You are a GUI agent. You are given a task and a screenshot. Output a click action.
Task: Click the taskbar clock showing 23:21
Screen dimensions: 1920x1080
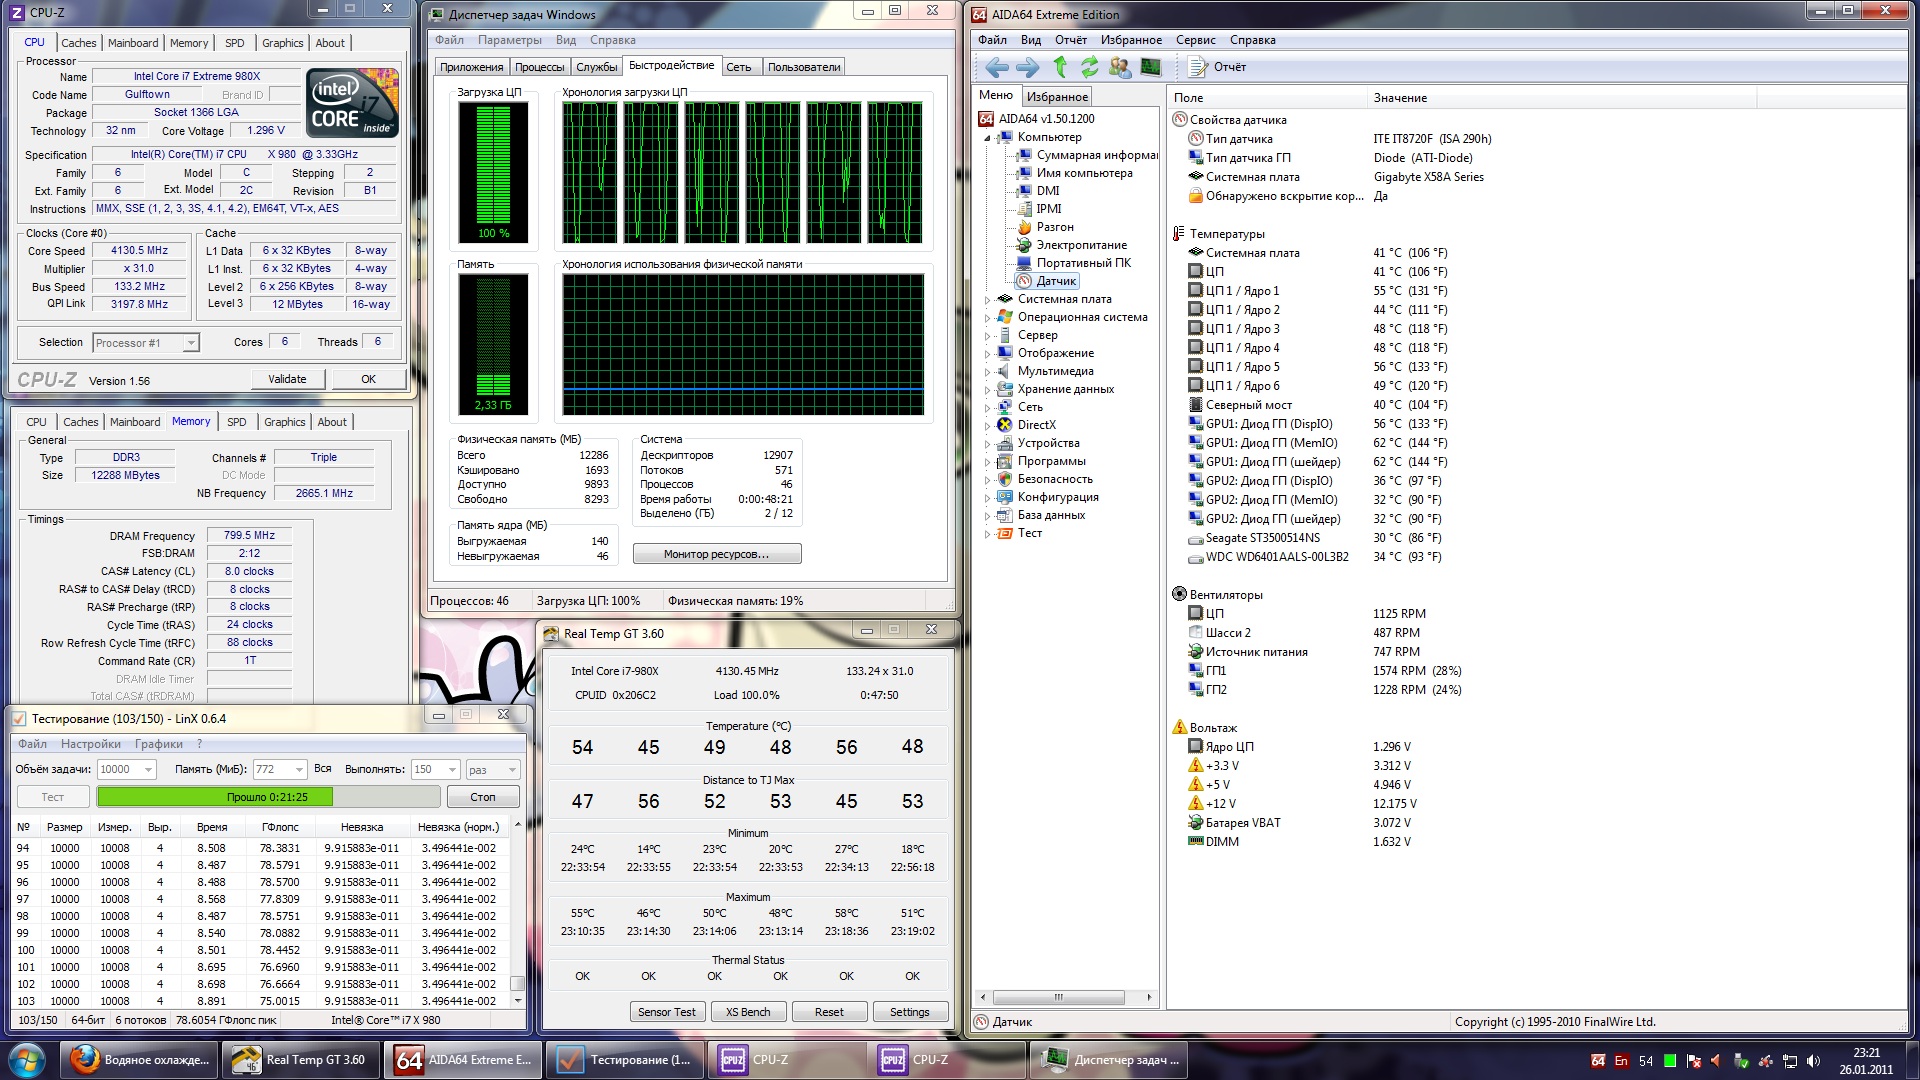coord(1866,1060)
